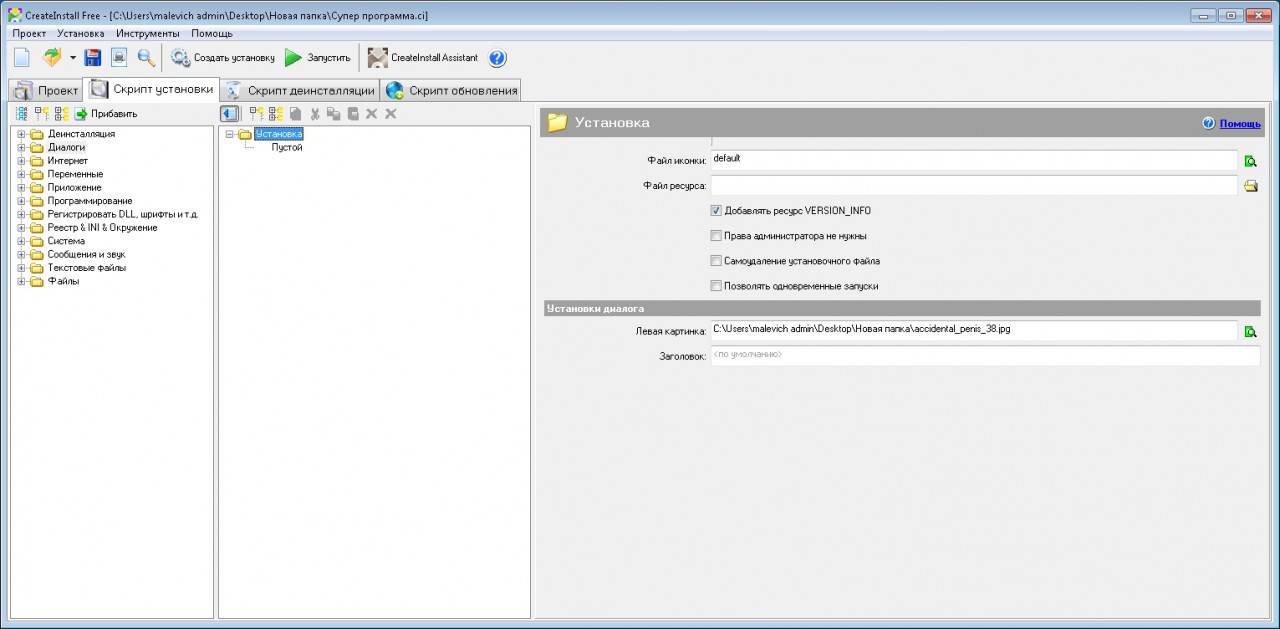Click the magnifier search icon in the toolbar
This screenshot has width=1280, height=629.
tap(146, 58)
